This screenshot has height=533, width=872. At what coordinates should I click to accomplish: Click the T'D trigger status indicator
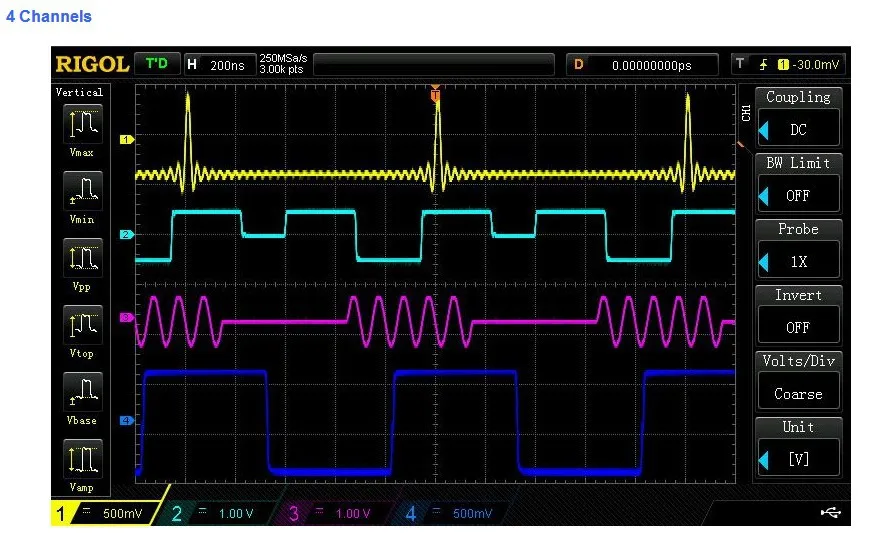157,63
